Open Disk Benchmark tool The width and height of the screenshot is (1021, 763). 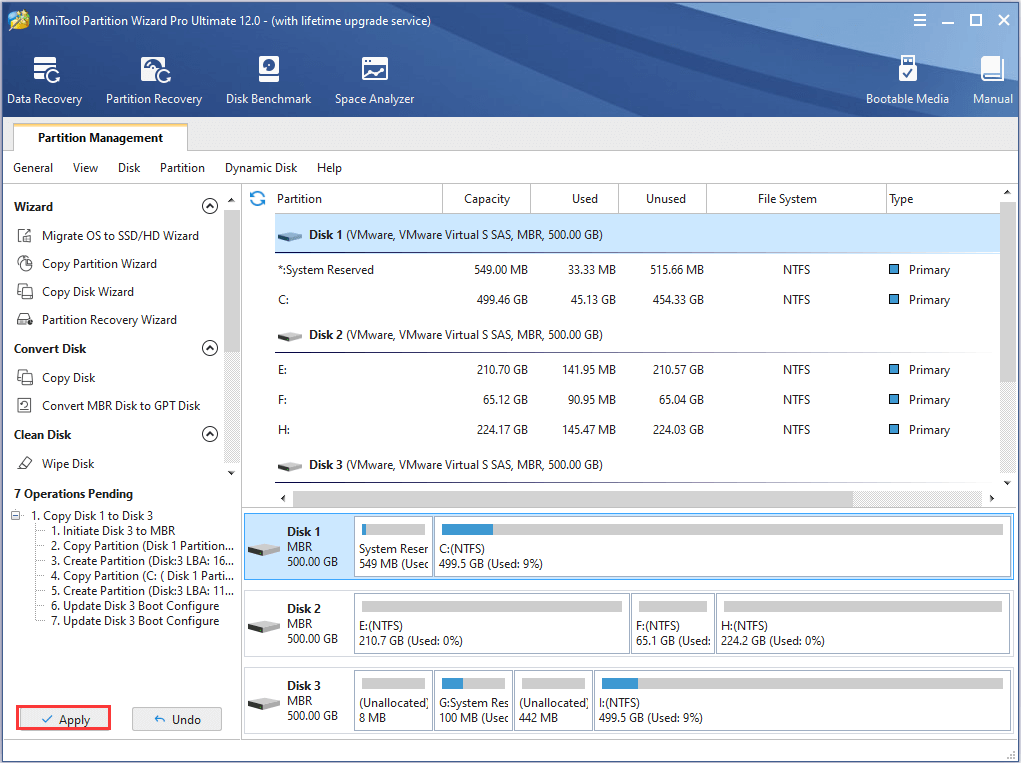[x=268, y=81]
